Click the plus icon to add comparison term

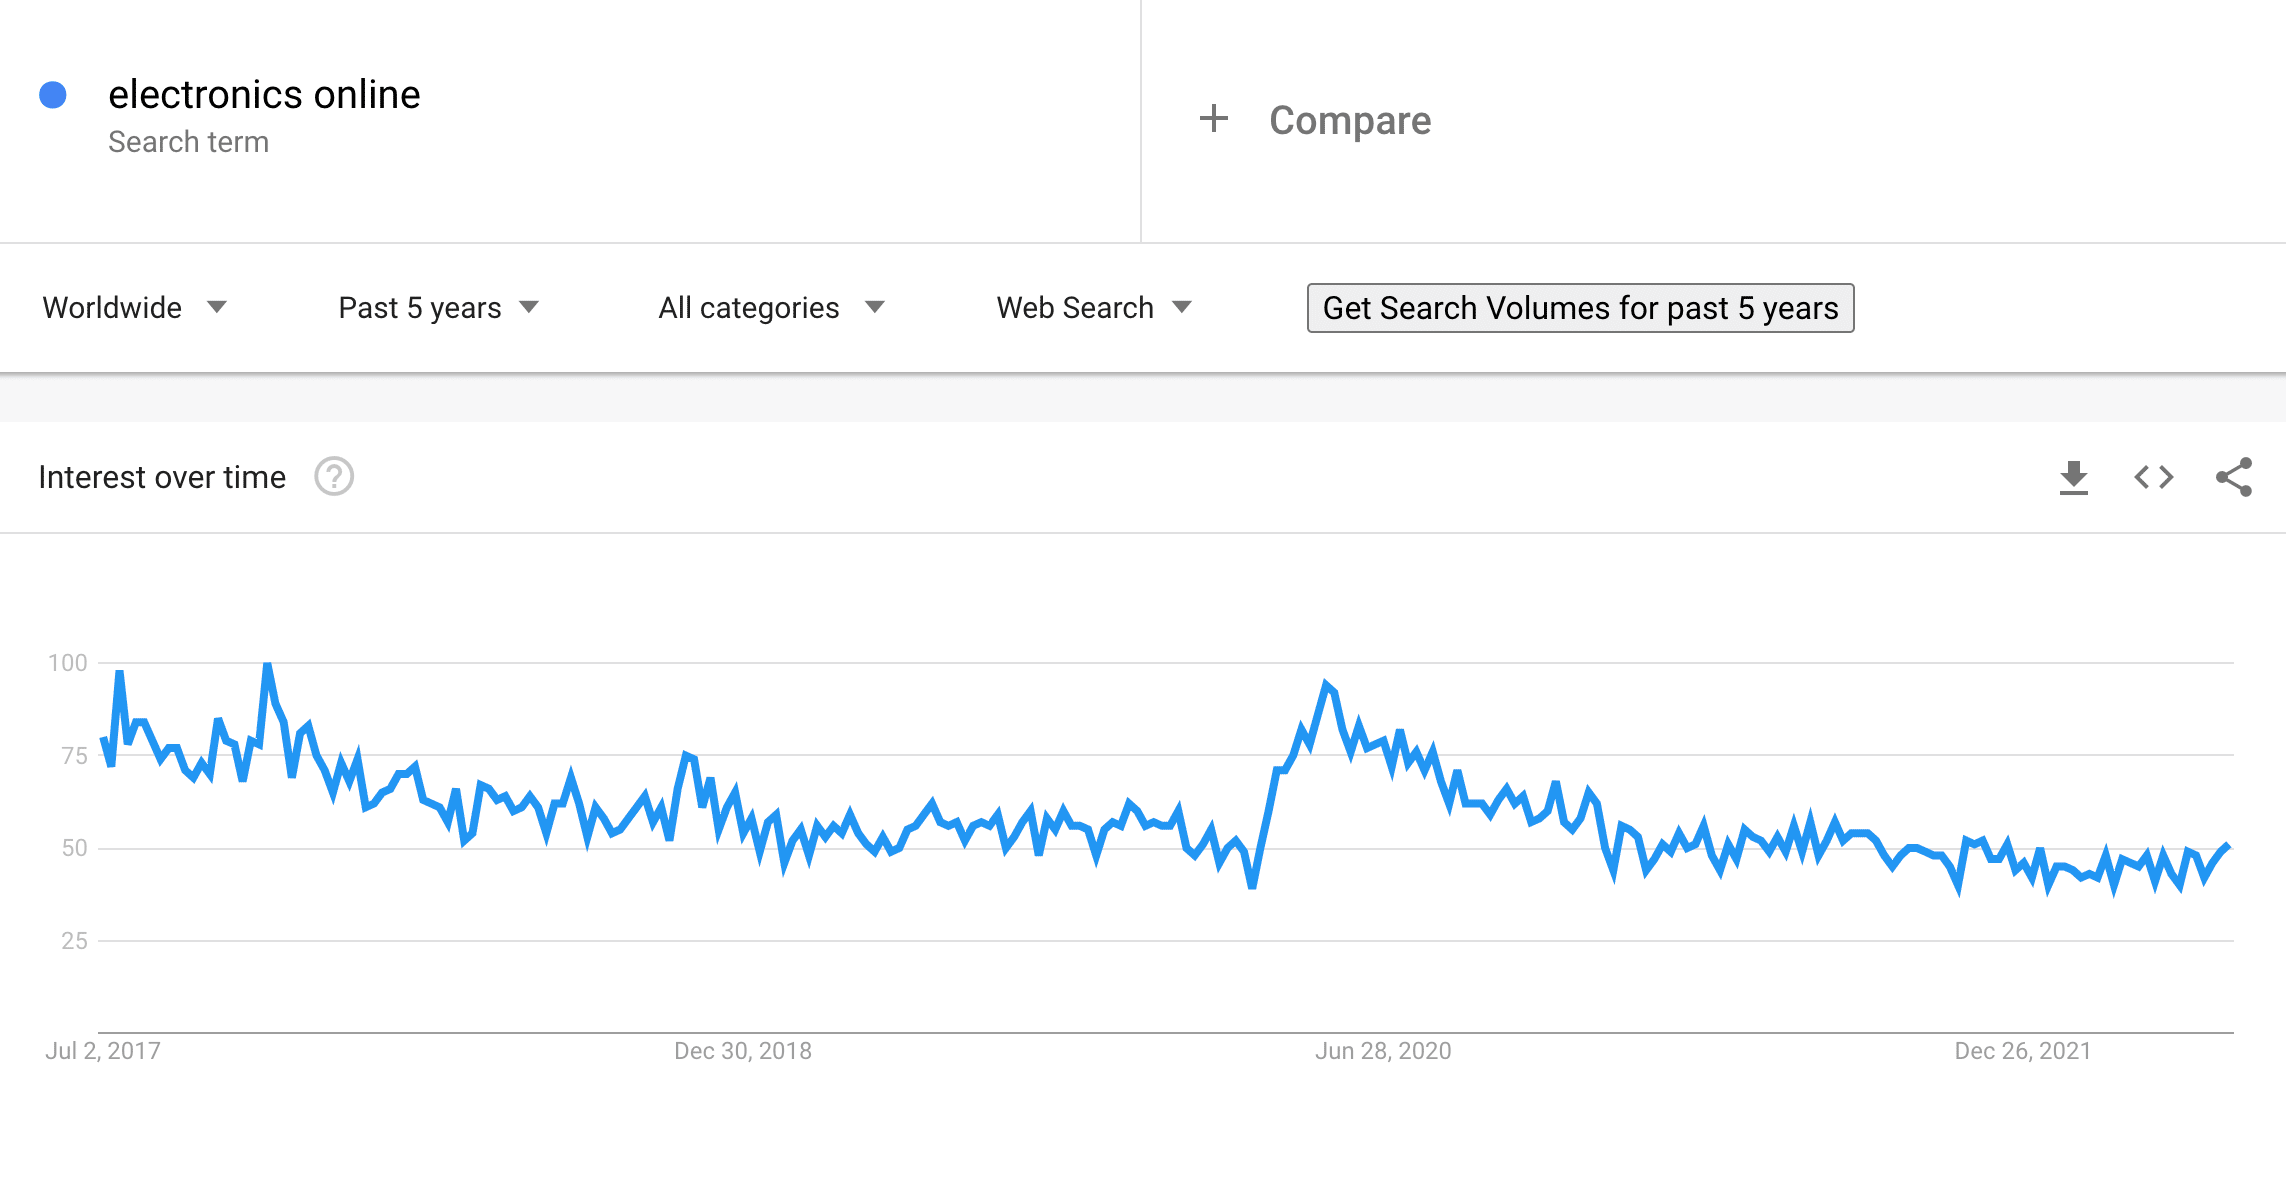click(x=1213, y=119)
